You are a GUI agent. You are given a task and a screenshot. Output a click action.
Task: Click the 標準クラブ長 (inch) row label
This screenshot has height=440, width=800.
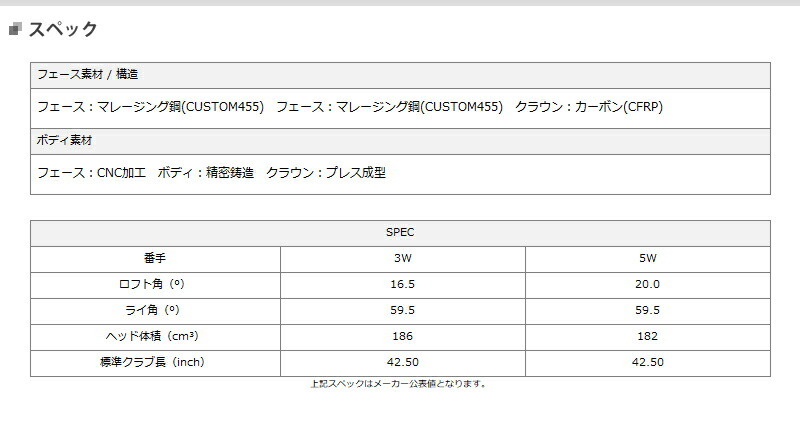tap(152, 362)
